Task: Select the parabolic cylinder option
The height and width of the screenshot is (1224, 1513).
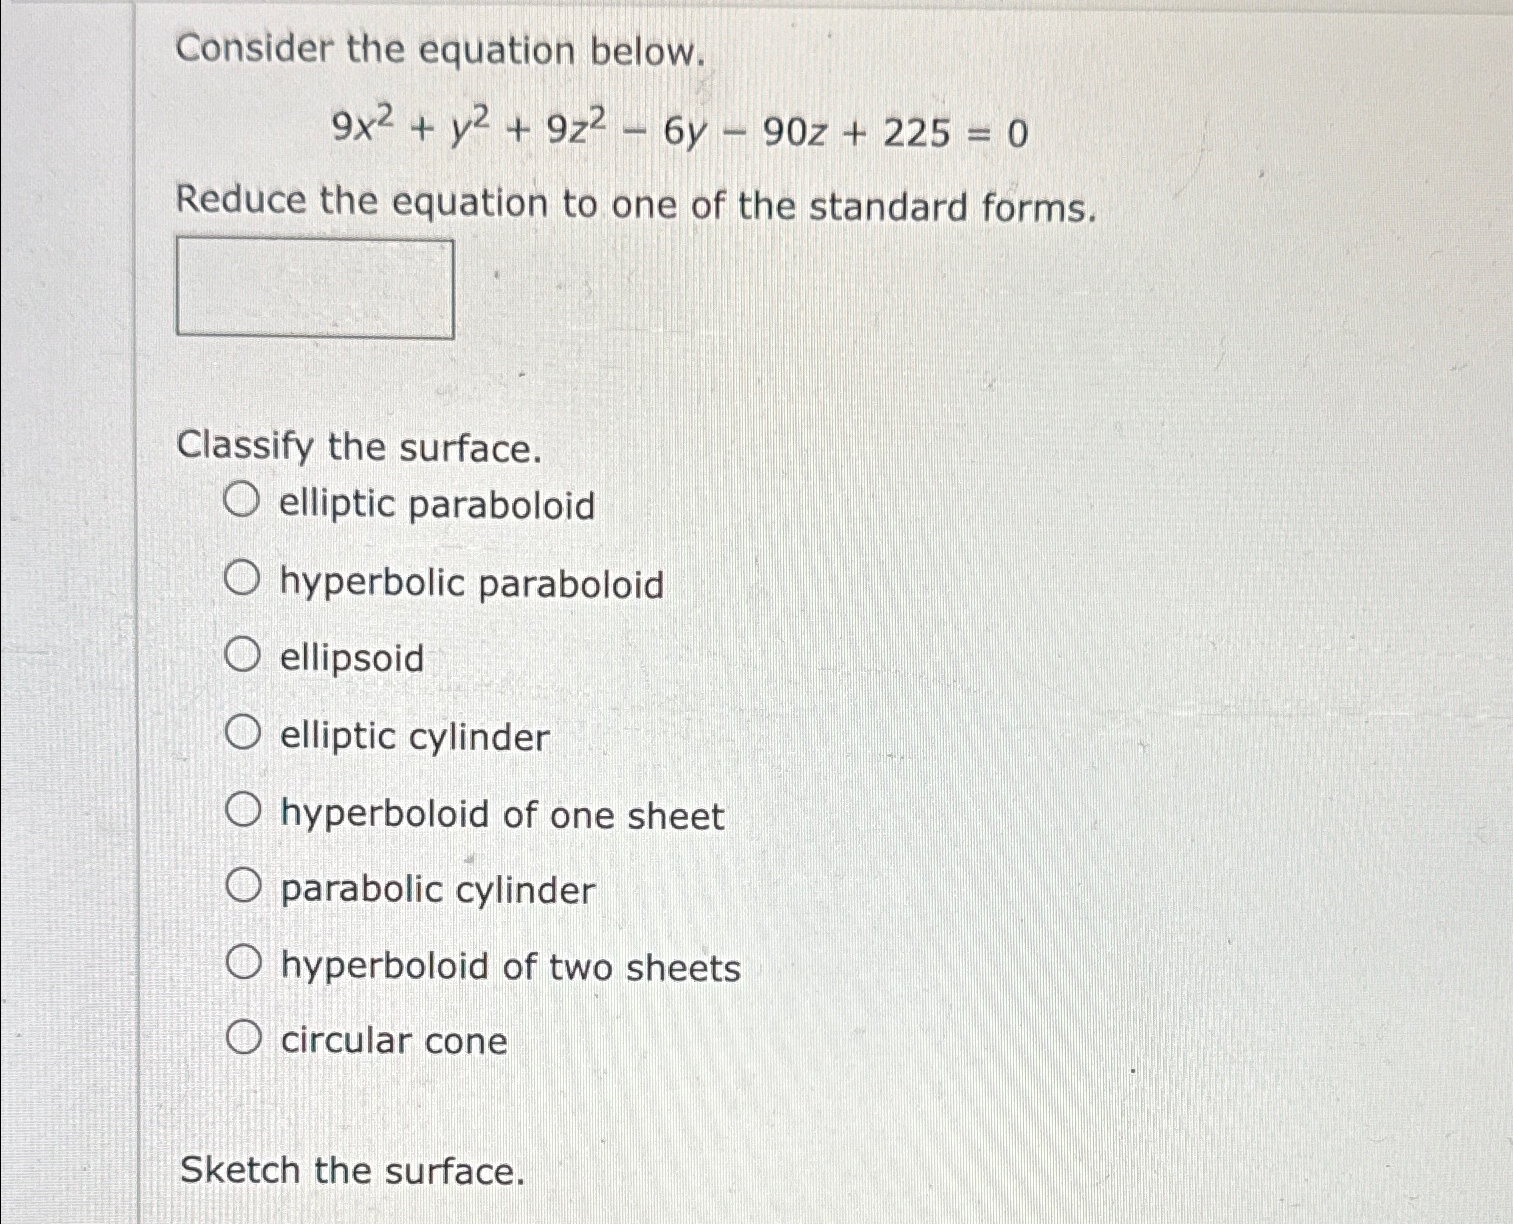Action: [x=243, y=886]
